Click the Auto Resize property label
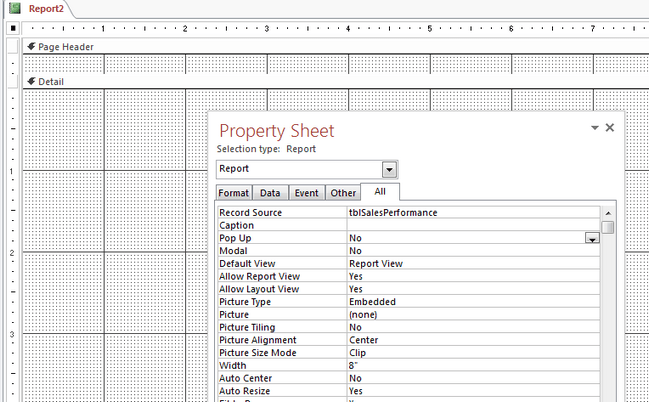The image size is (649, 402). click(x=245, y=391)
